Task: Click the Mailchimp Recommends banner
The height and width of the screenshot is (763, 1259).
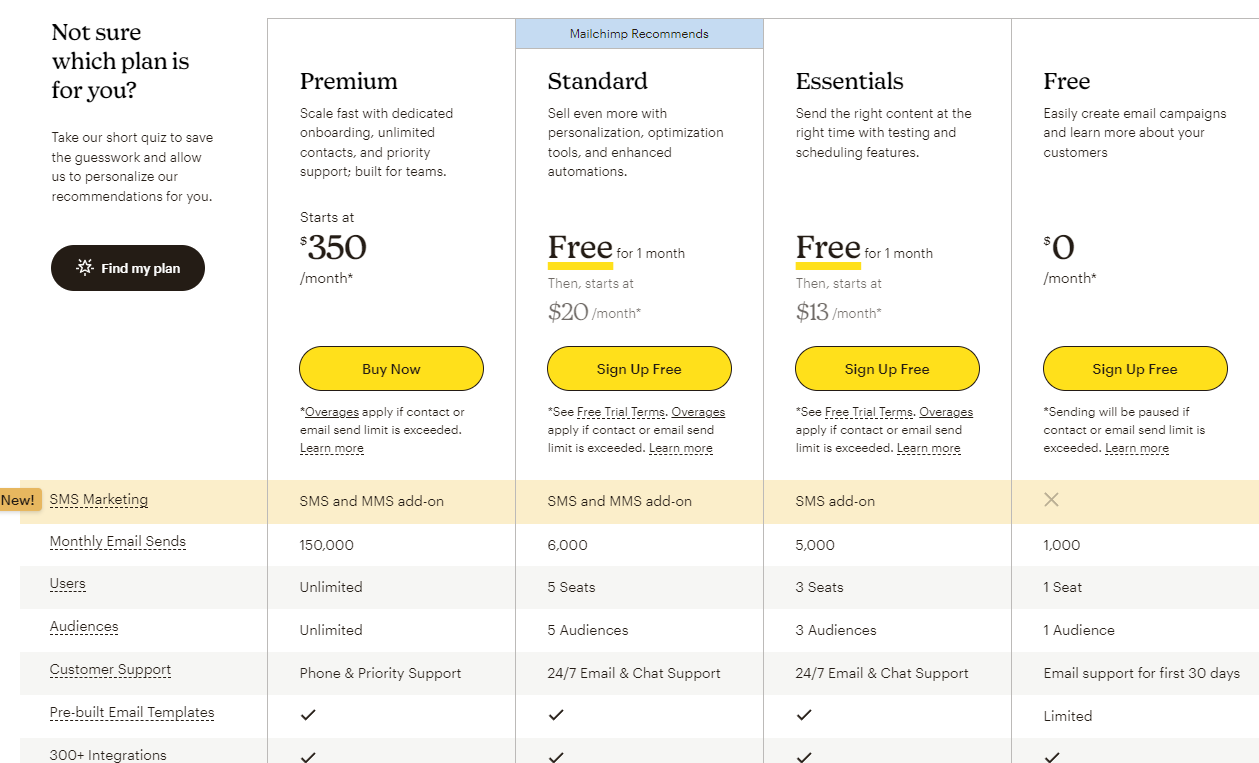Action: click(639, 34)
